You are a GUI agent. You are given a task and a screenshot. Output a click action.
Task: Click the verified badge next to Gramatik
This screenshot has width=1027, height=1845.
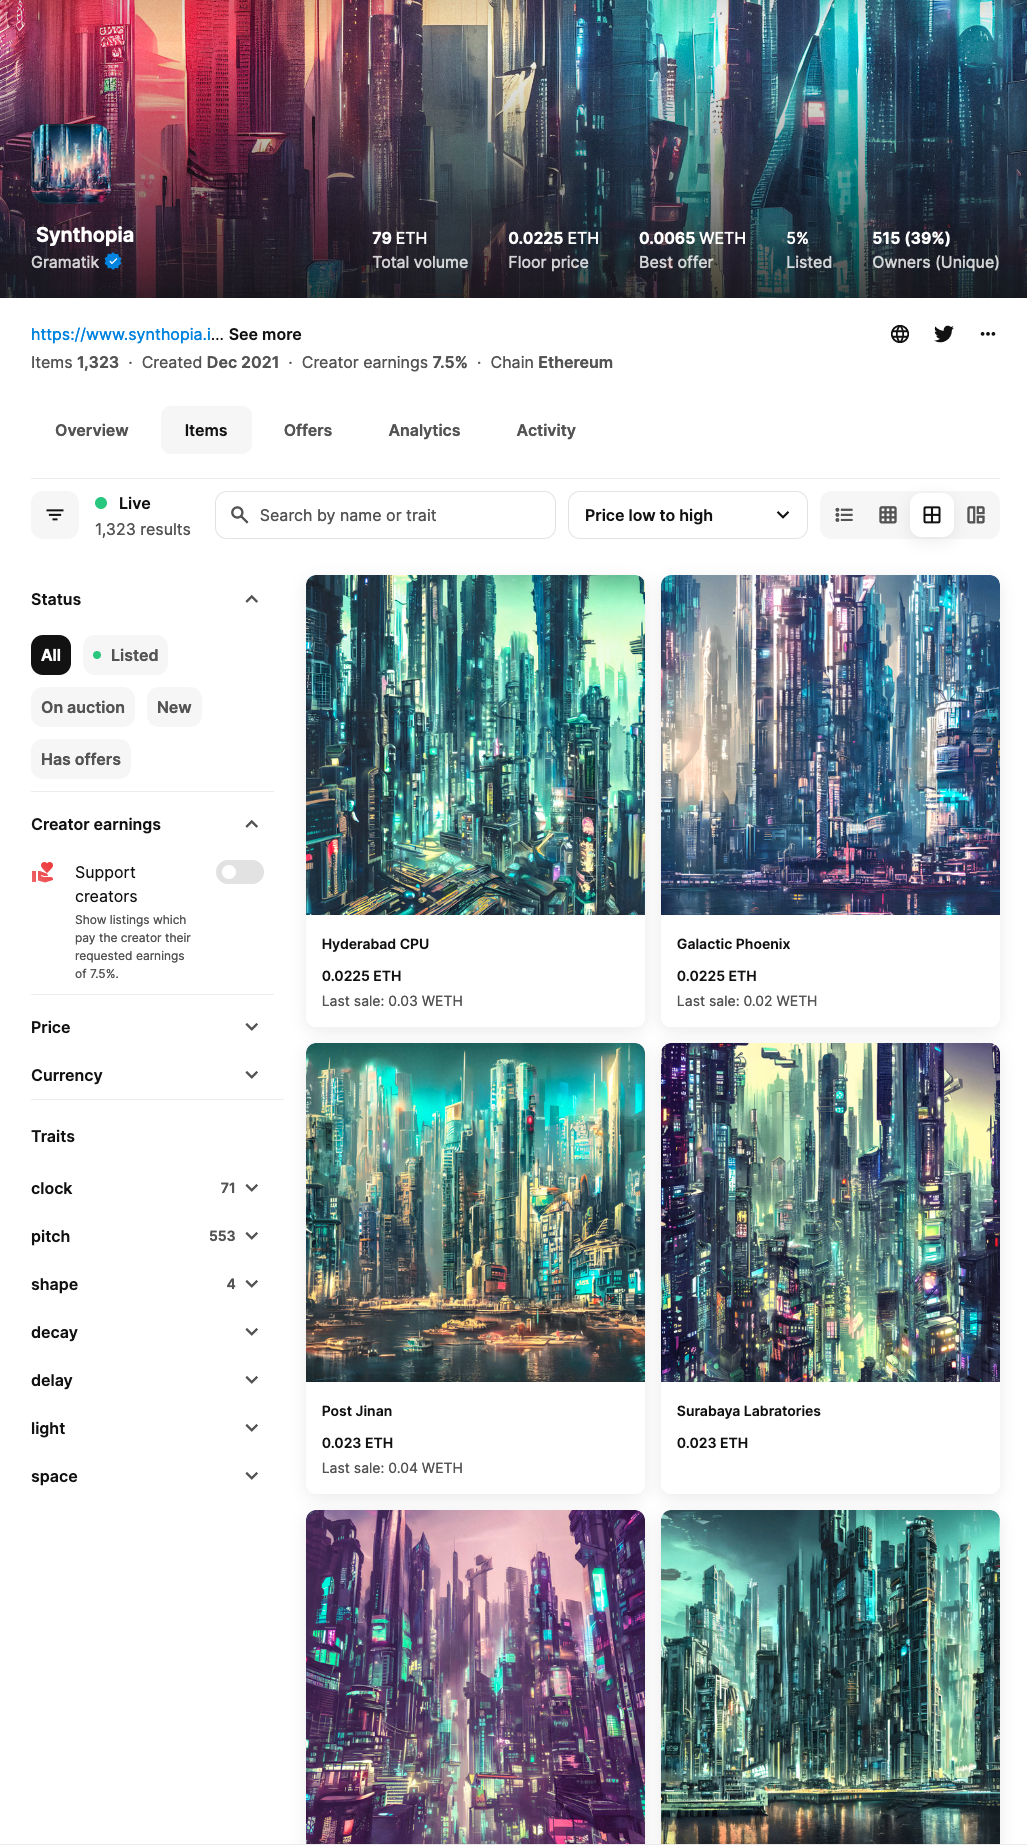(114, 261)
